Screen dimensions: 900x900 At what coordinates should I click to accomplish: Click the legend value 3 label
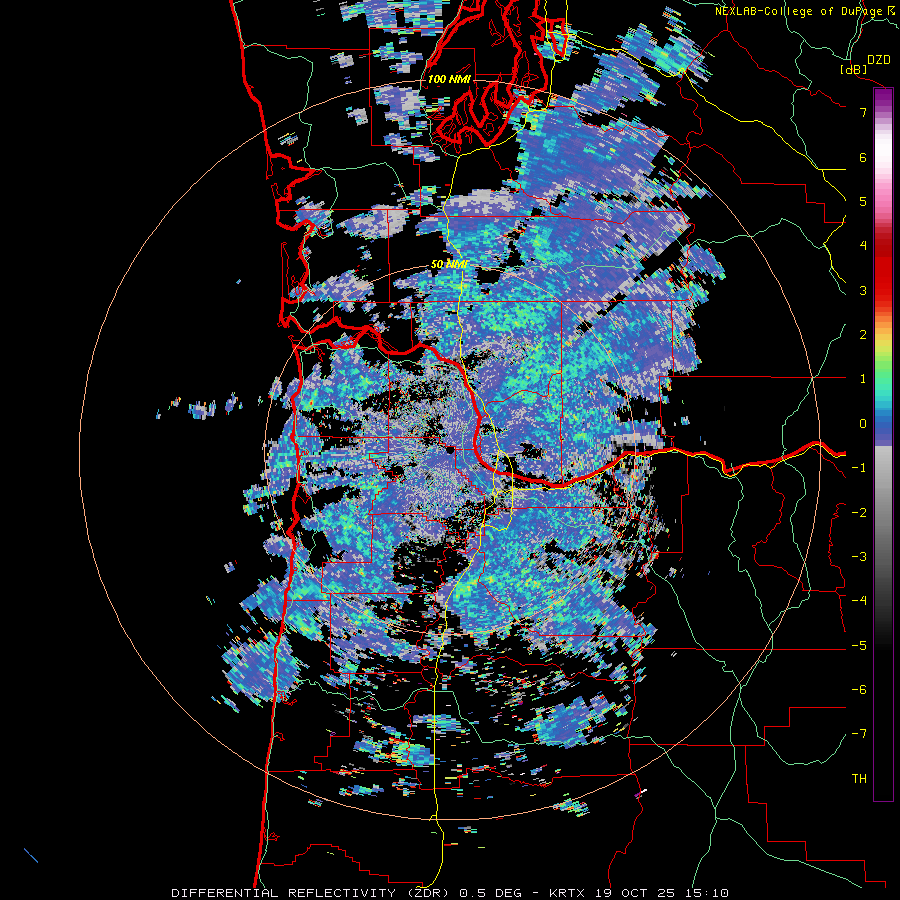863,290
